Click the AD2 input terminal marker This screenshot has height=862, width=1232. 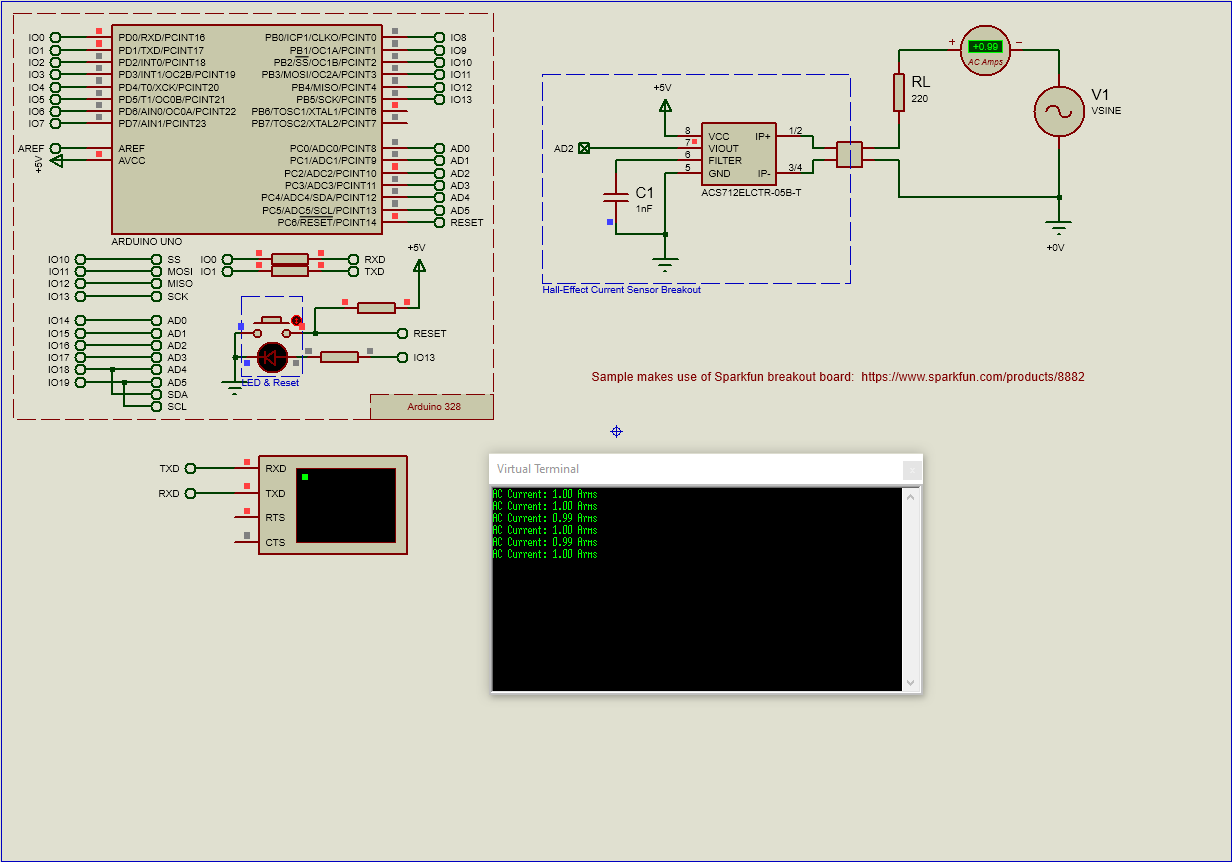(586, 147)
